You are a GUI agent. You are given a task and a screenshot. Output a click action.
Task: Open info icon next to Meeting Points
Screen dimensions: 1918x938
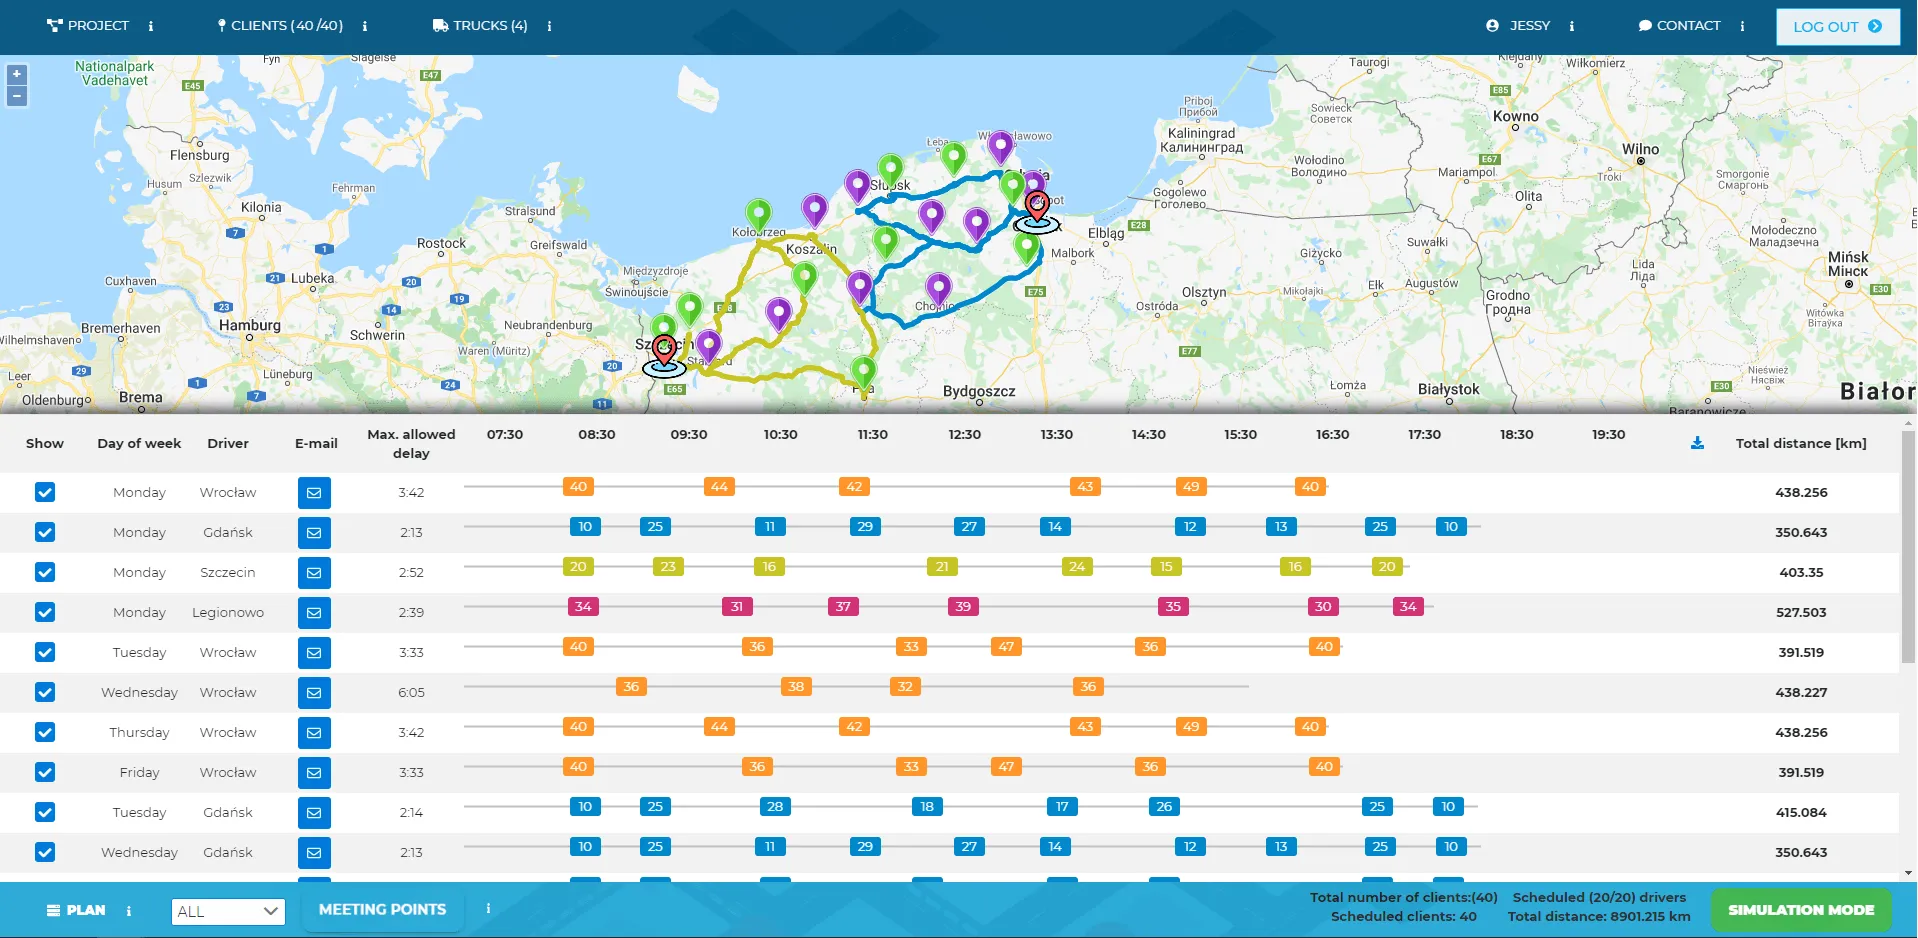[488, 908]
